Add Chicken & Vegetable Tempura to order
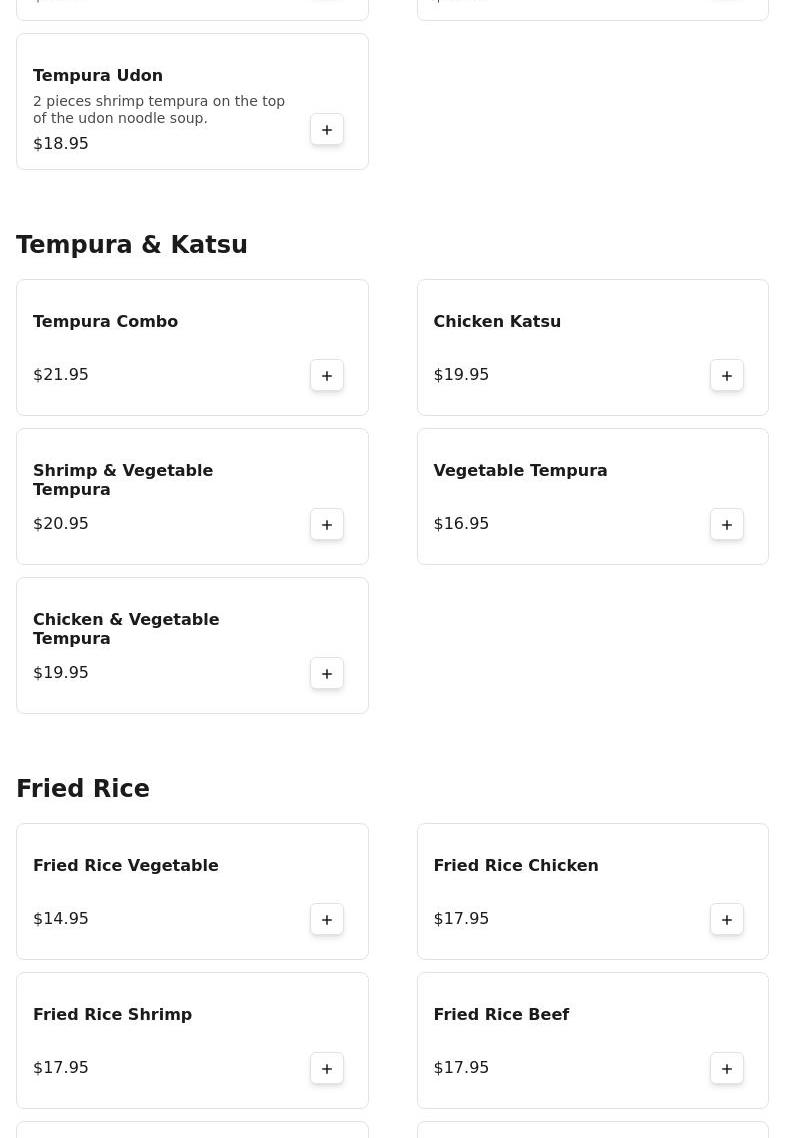 327,674
